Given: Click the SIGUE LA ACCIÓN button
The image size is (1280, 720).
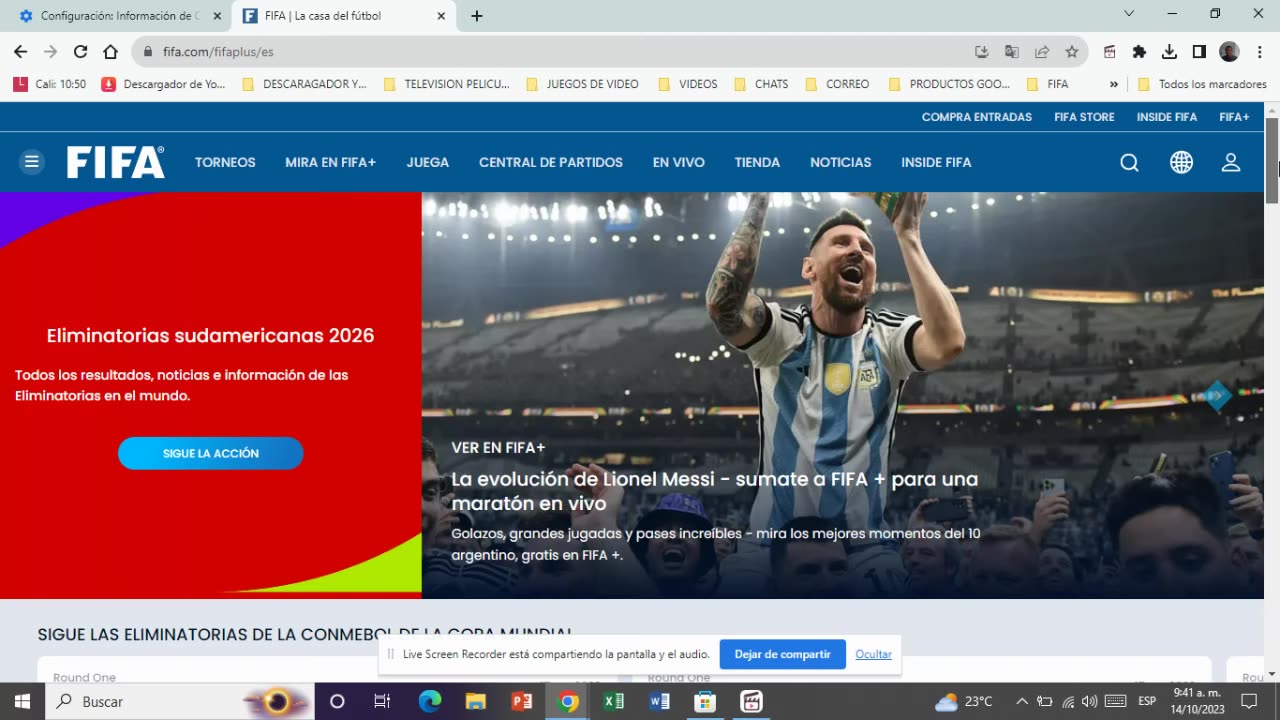Looking at the screenshot, I should [x=211, y=453].
